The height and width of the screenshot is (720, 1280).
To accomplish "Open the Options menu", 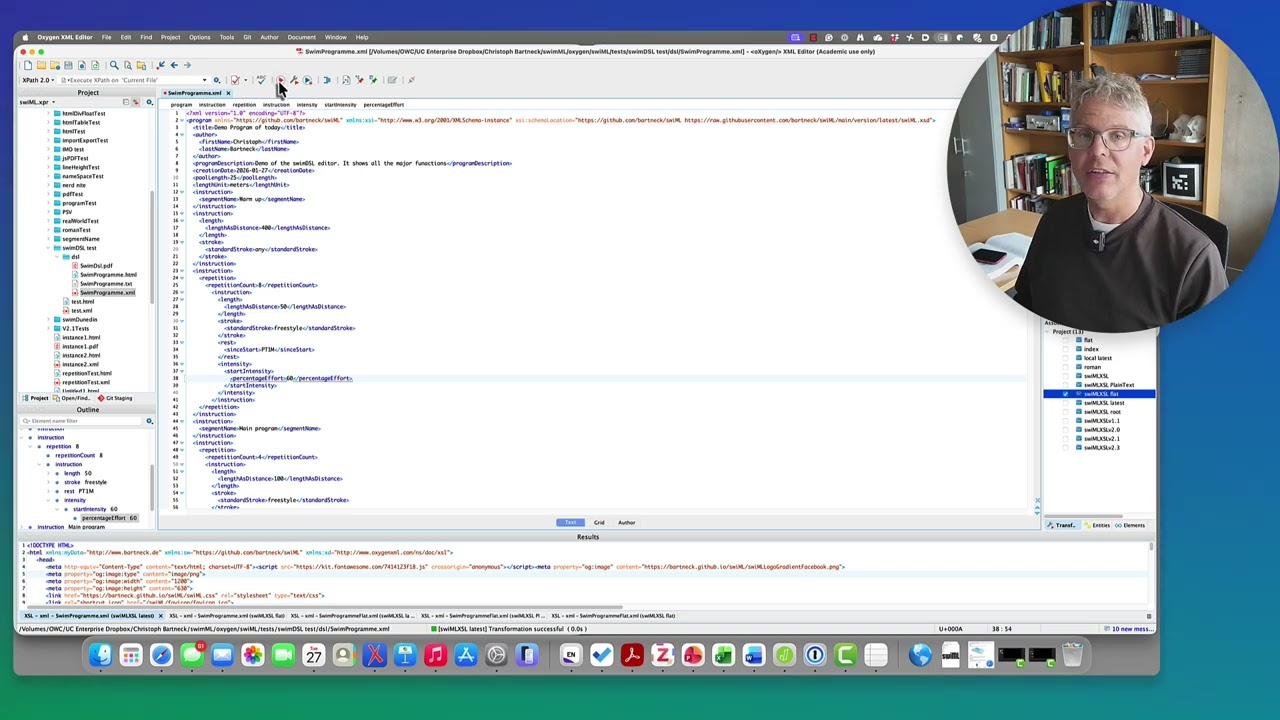I will (199, 37).
